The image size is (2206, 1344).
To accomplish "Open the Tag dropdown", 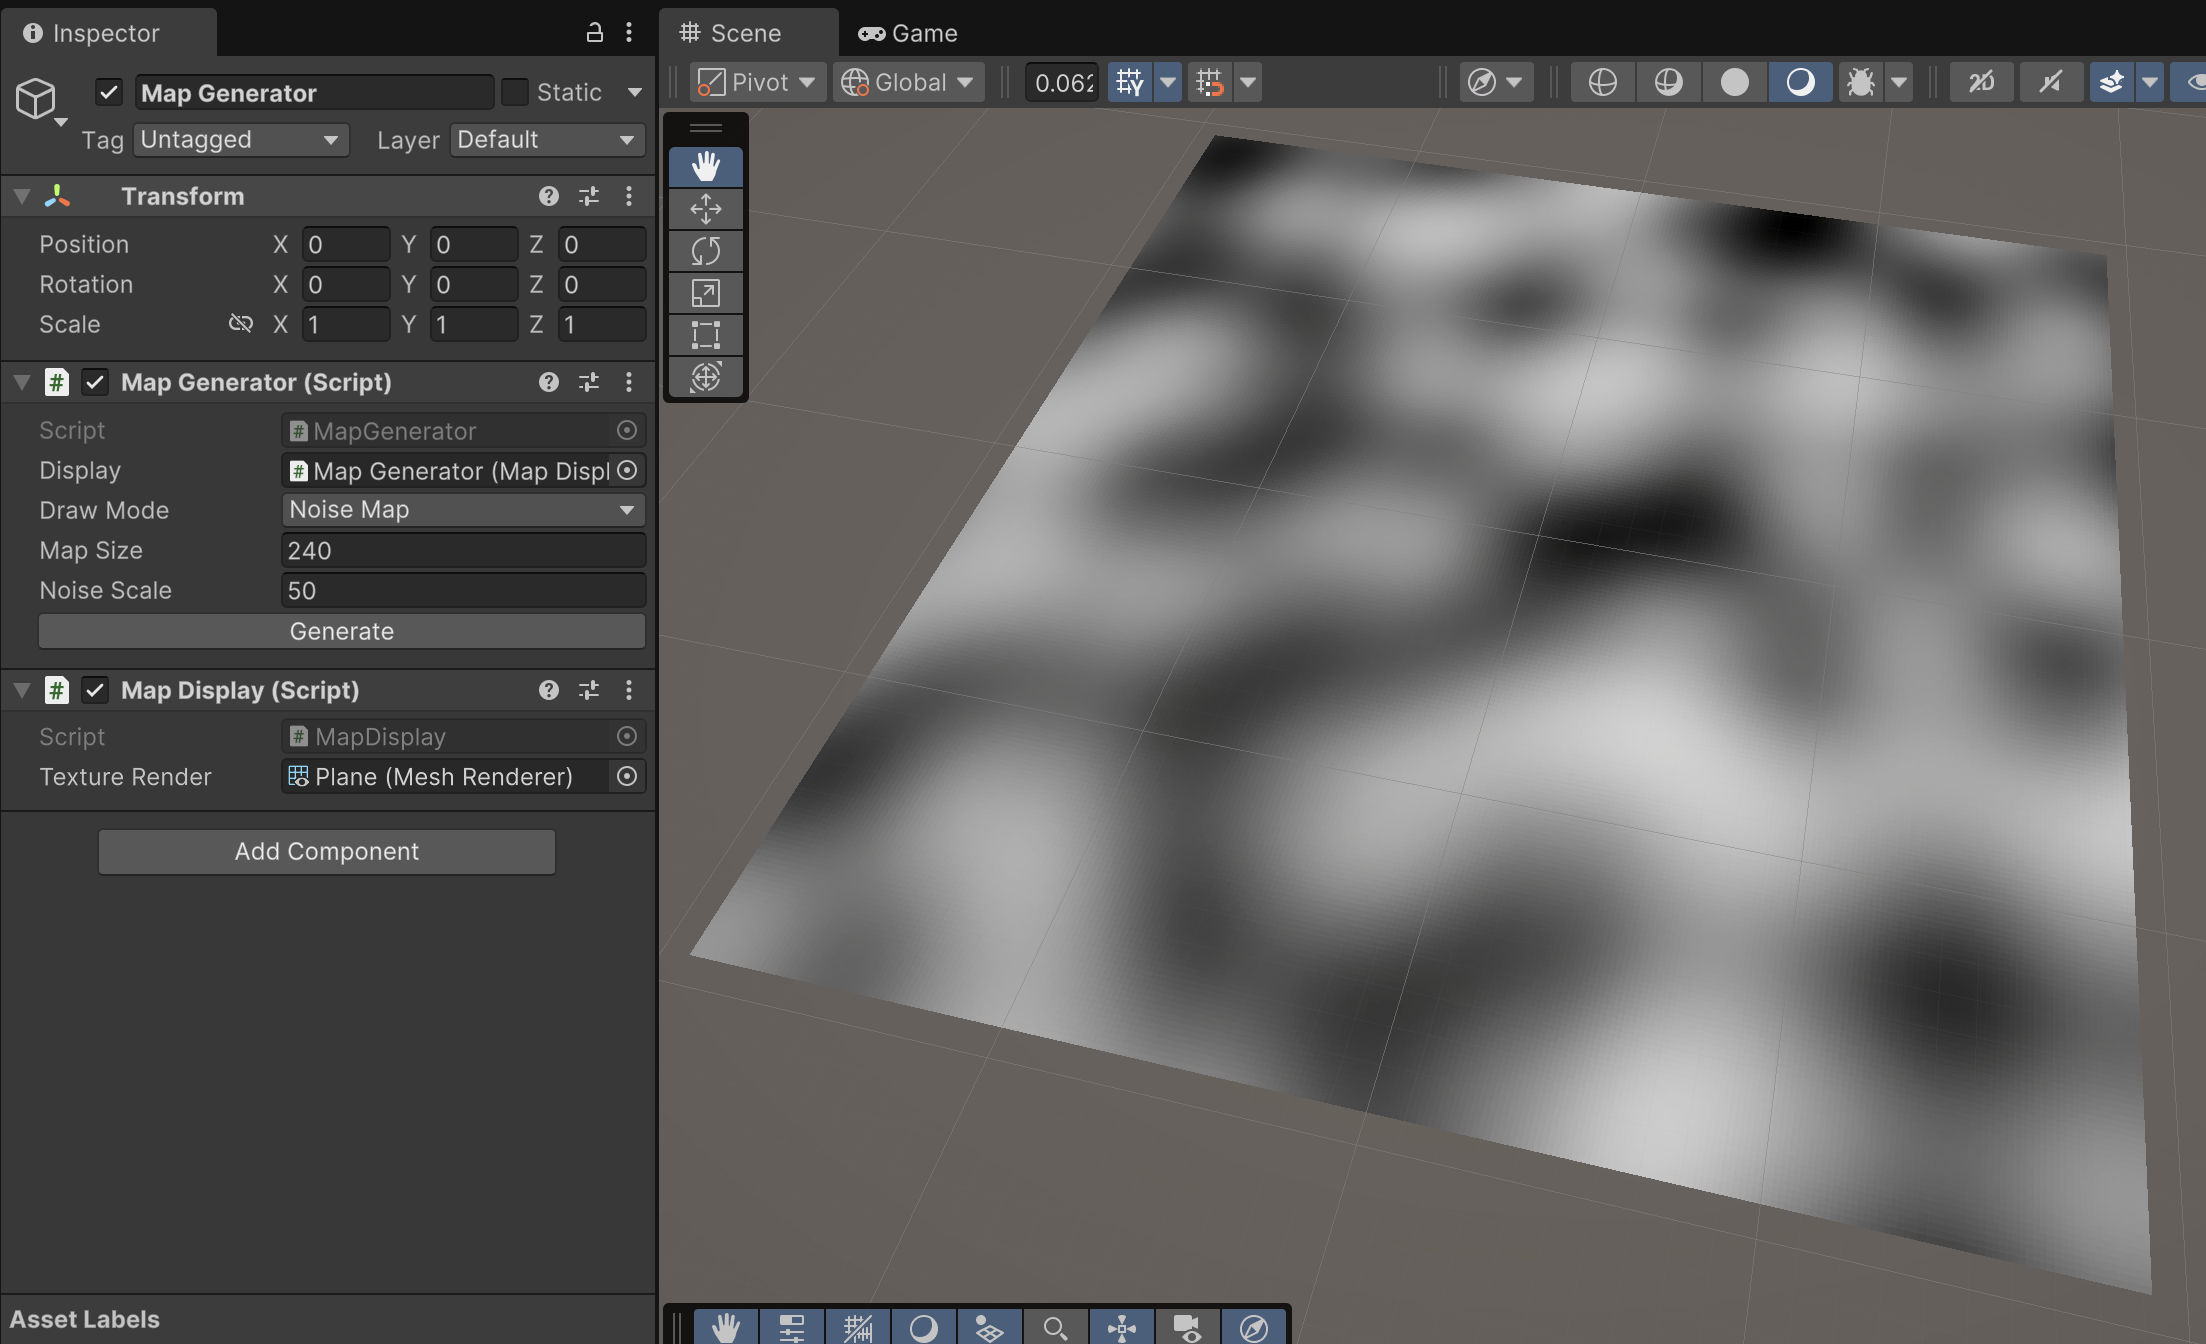I will click(x=240, y=140).
